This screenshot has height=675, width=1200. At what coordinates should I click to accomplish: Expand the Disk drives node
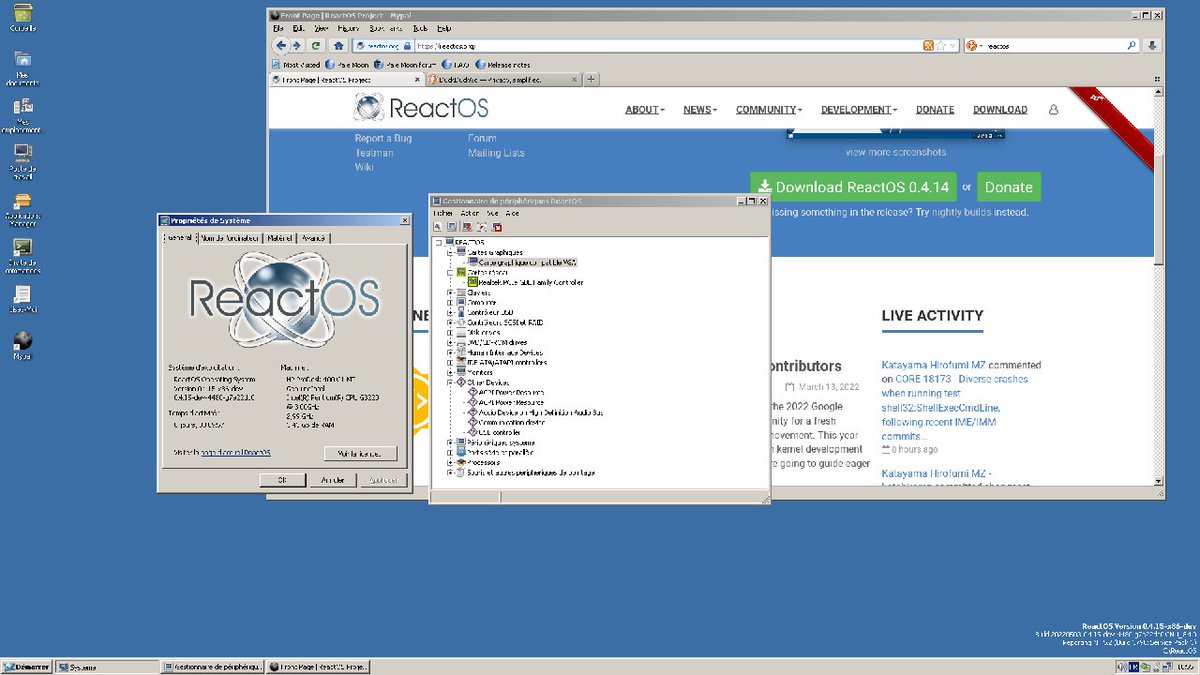coord(451,332)
